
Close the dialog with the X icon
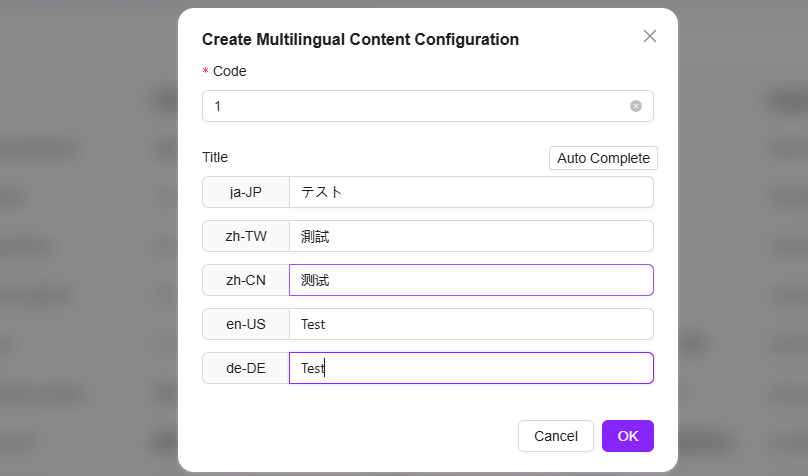[650, 36]
